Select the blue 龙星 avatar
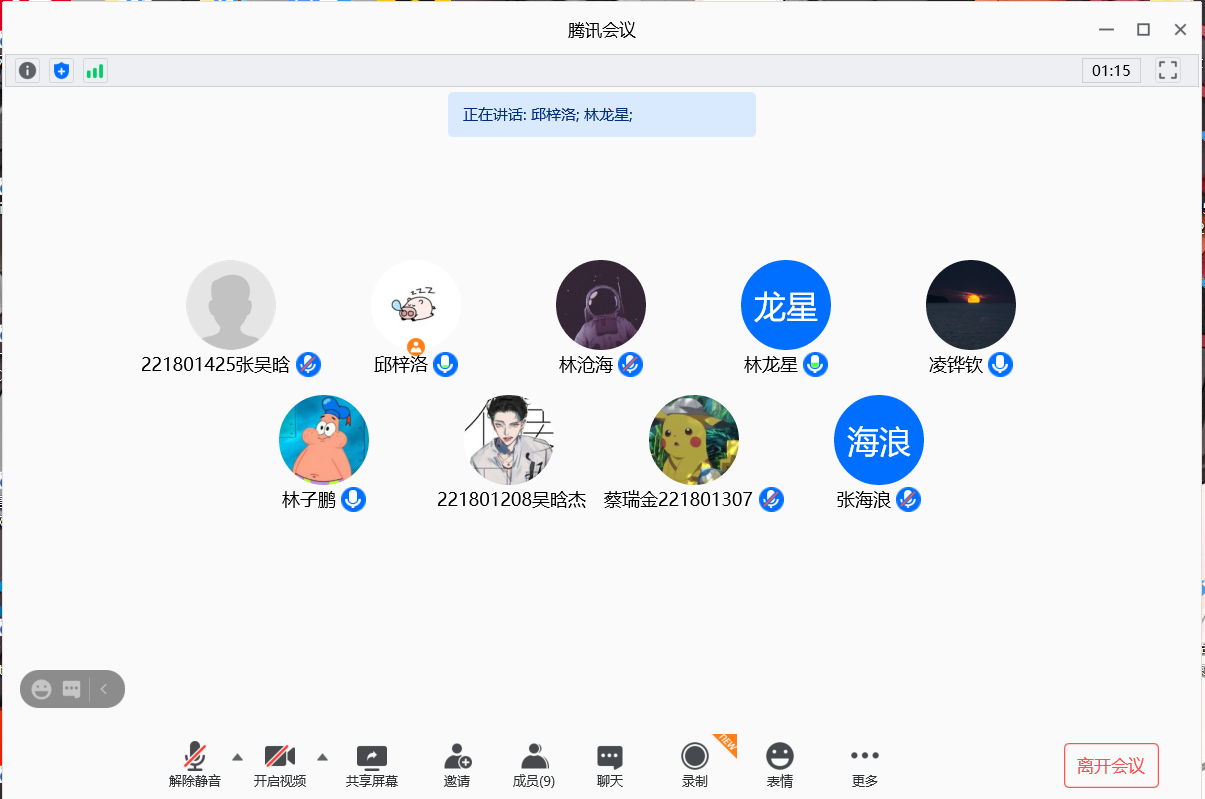This screenshot has height=799, width=1205. pos(786,305)
